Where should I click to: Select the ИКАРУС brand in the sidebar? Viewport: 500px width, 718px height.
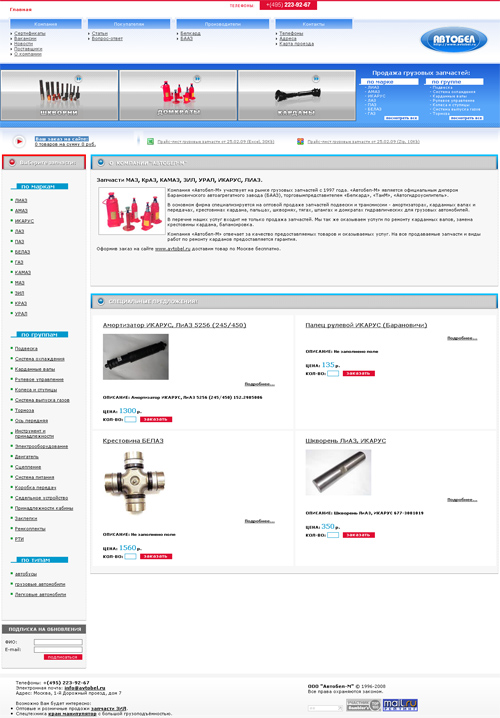tap(24, 221)
